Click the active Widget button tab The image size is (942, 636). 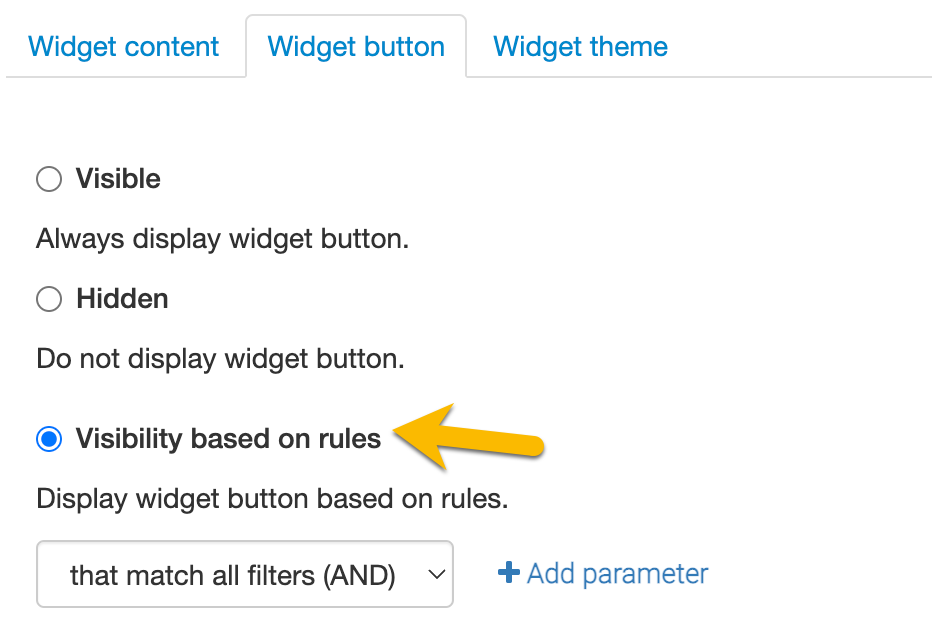pos(356,47)
